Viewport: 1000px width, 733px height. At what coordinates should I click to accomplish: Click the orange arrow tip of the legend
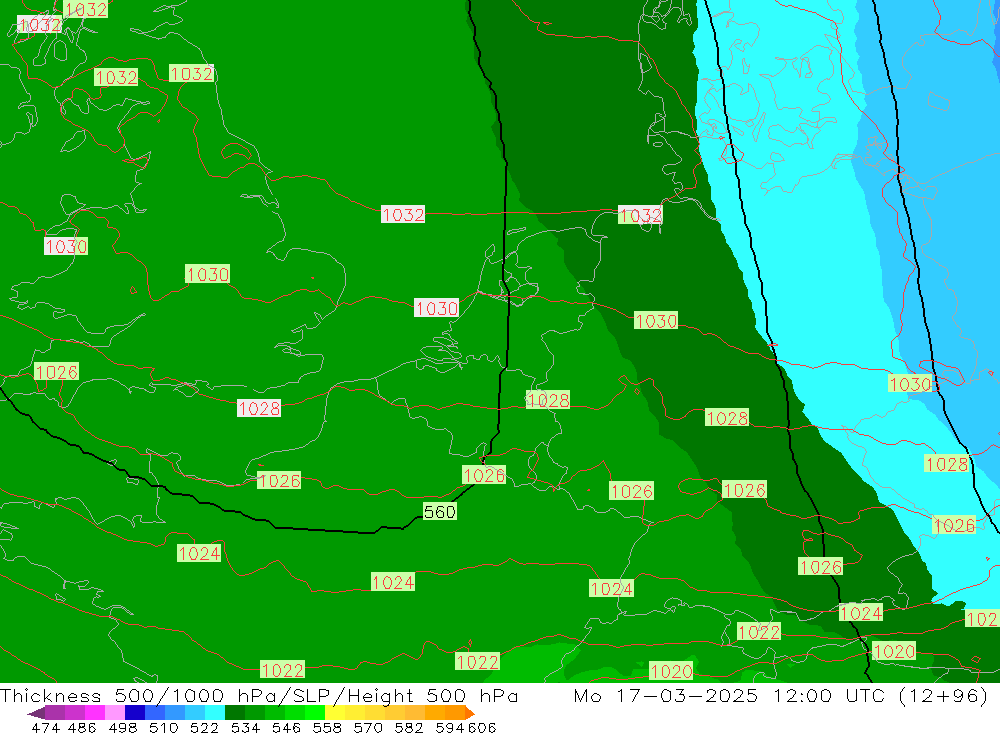click(470, 713)
